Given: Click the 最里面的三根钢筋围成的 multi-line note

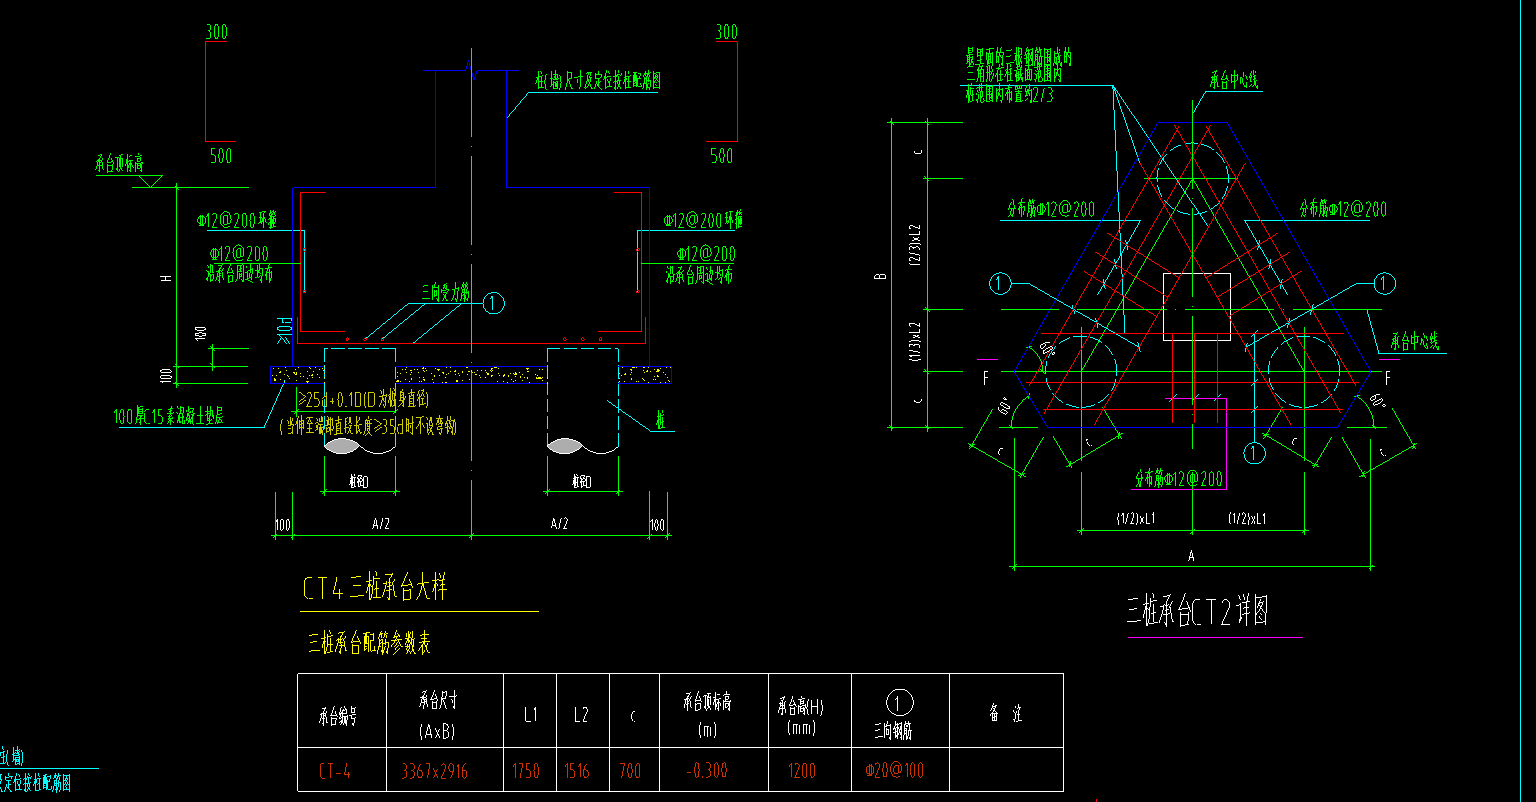Looking at the screenshot, I should (x=1018, y=78).
